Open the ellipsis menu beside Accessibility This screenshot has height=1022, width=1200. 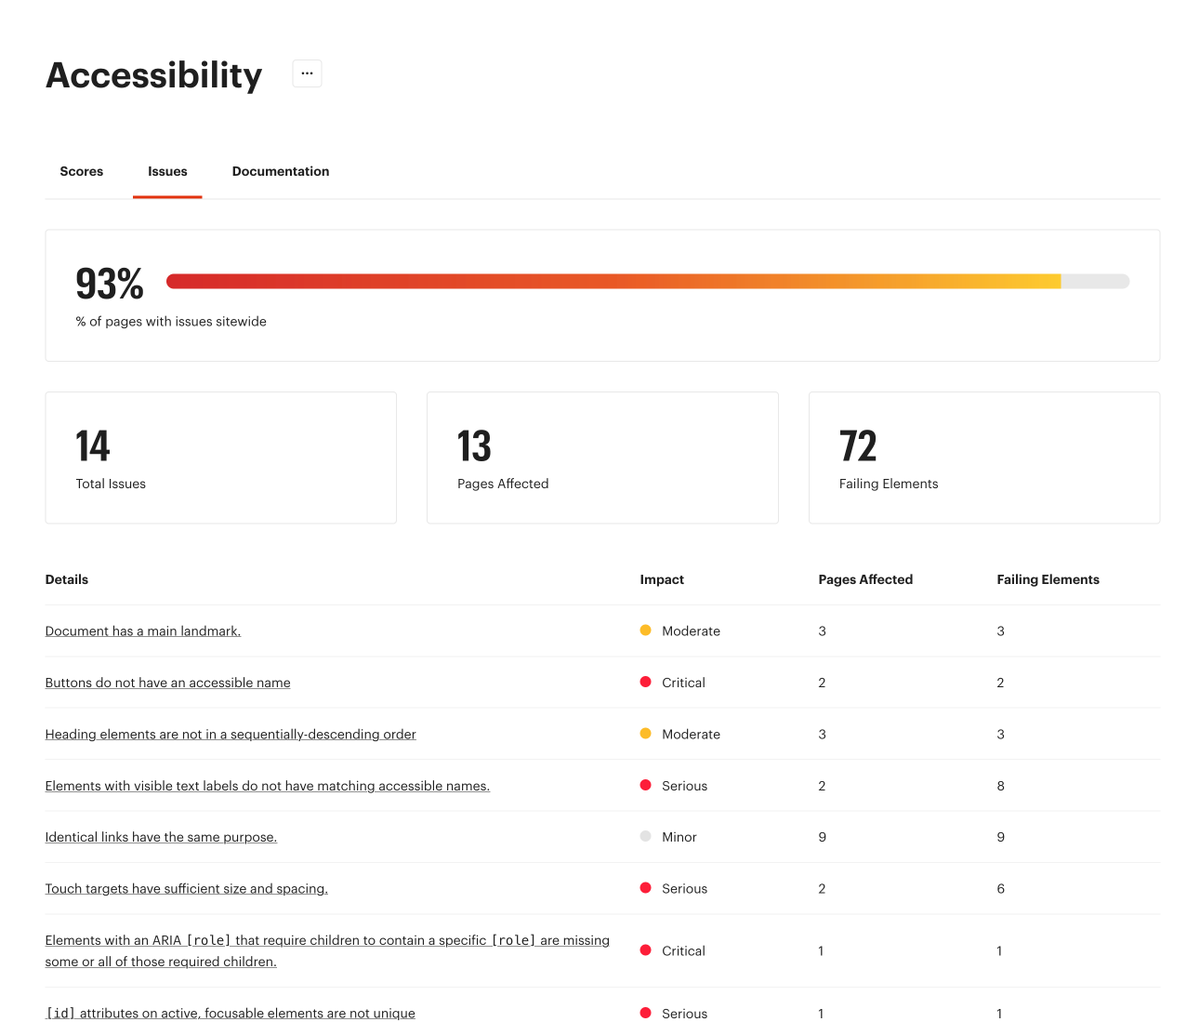coord(307,73)
